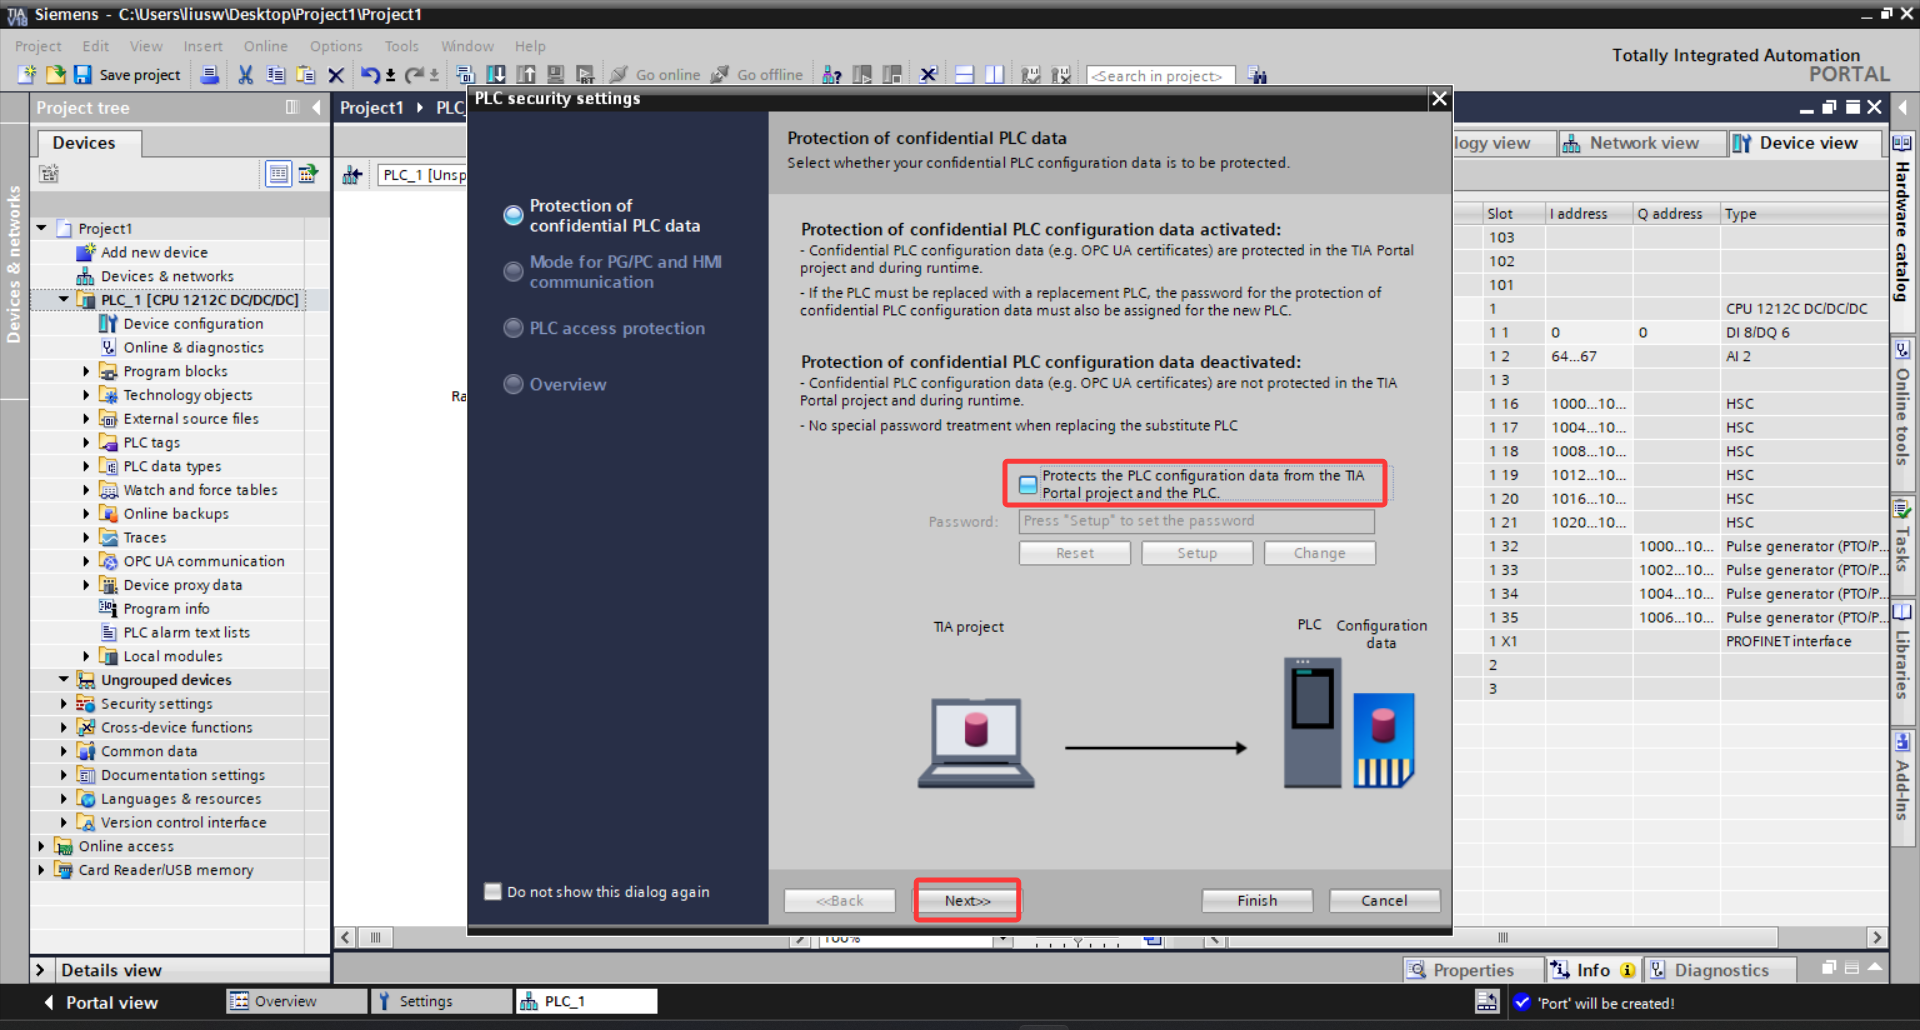Click the split editor horizontally icon
This screenshot has height=1030, width=1920.
click(965, 74)
